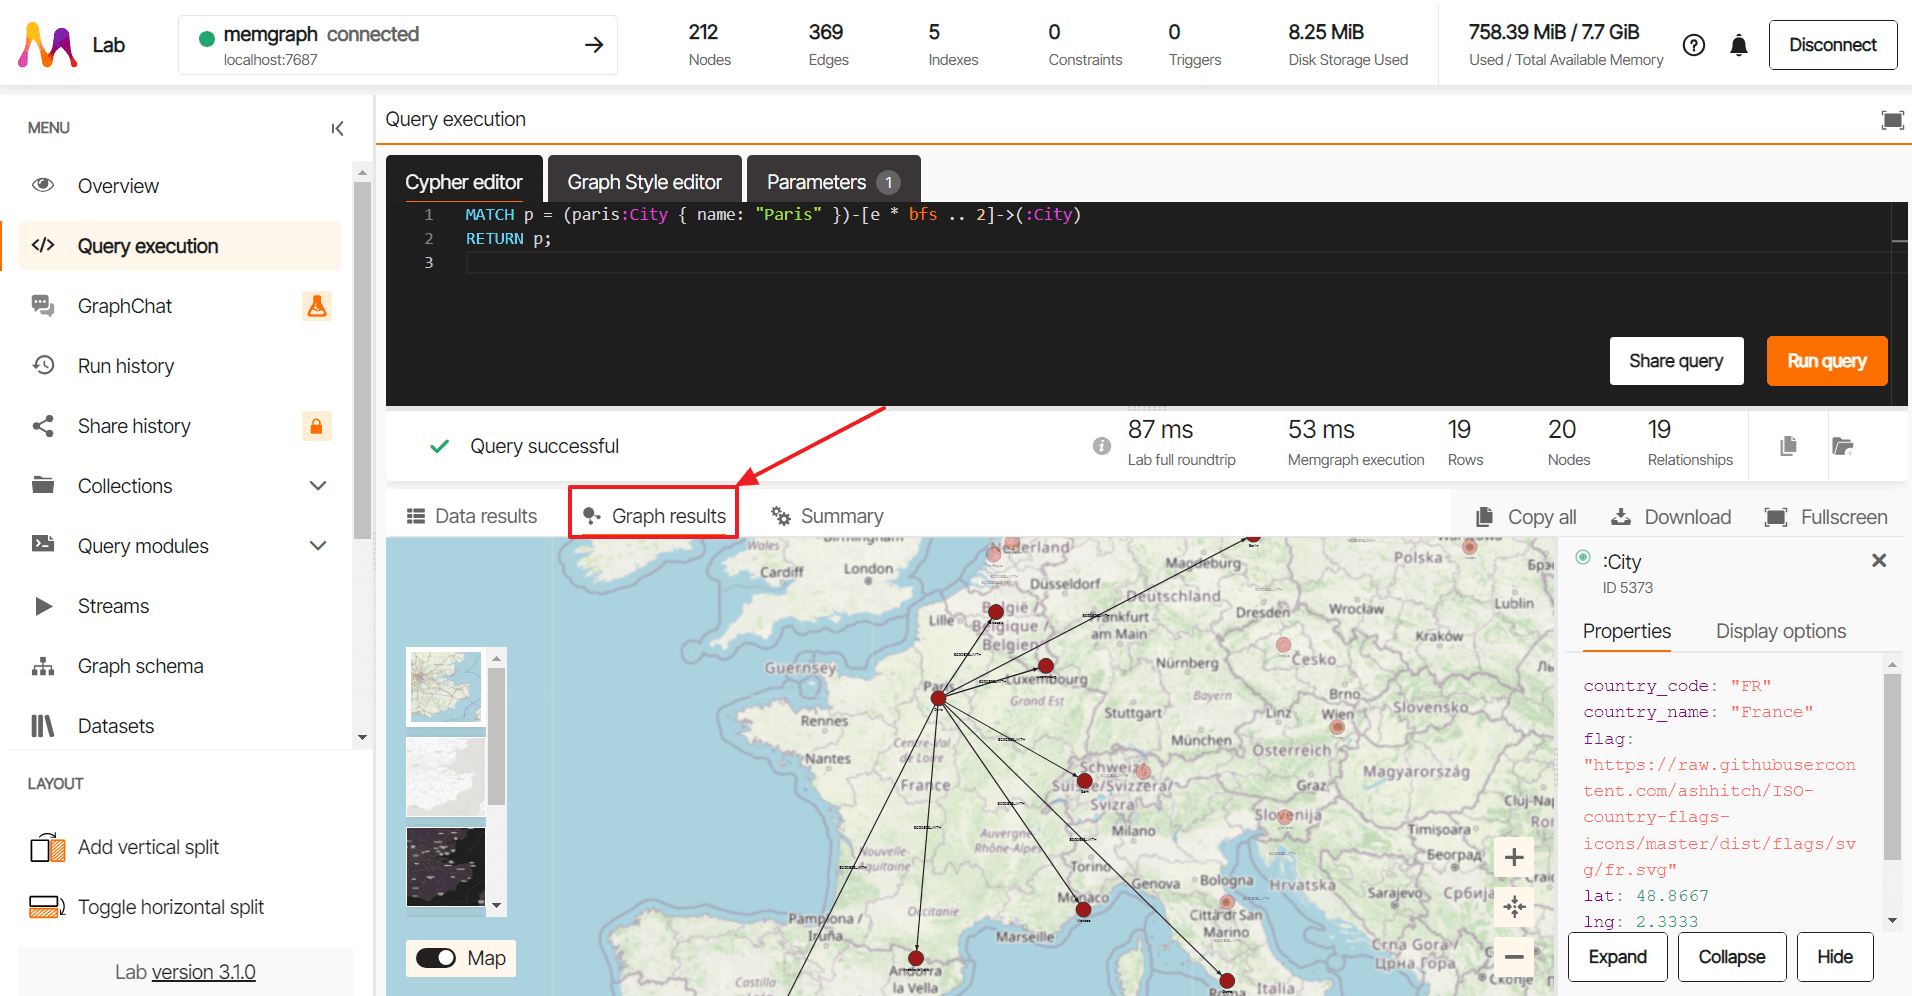Click map style list down arrow
The image size is (1912, 996).
click(x=497, y=906)
